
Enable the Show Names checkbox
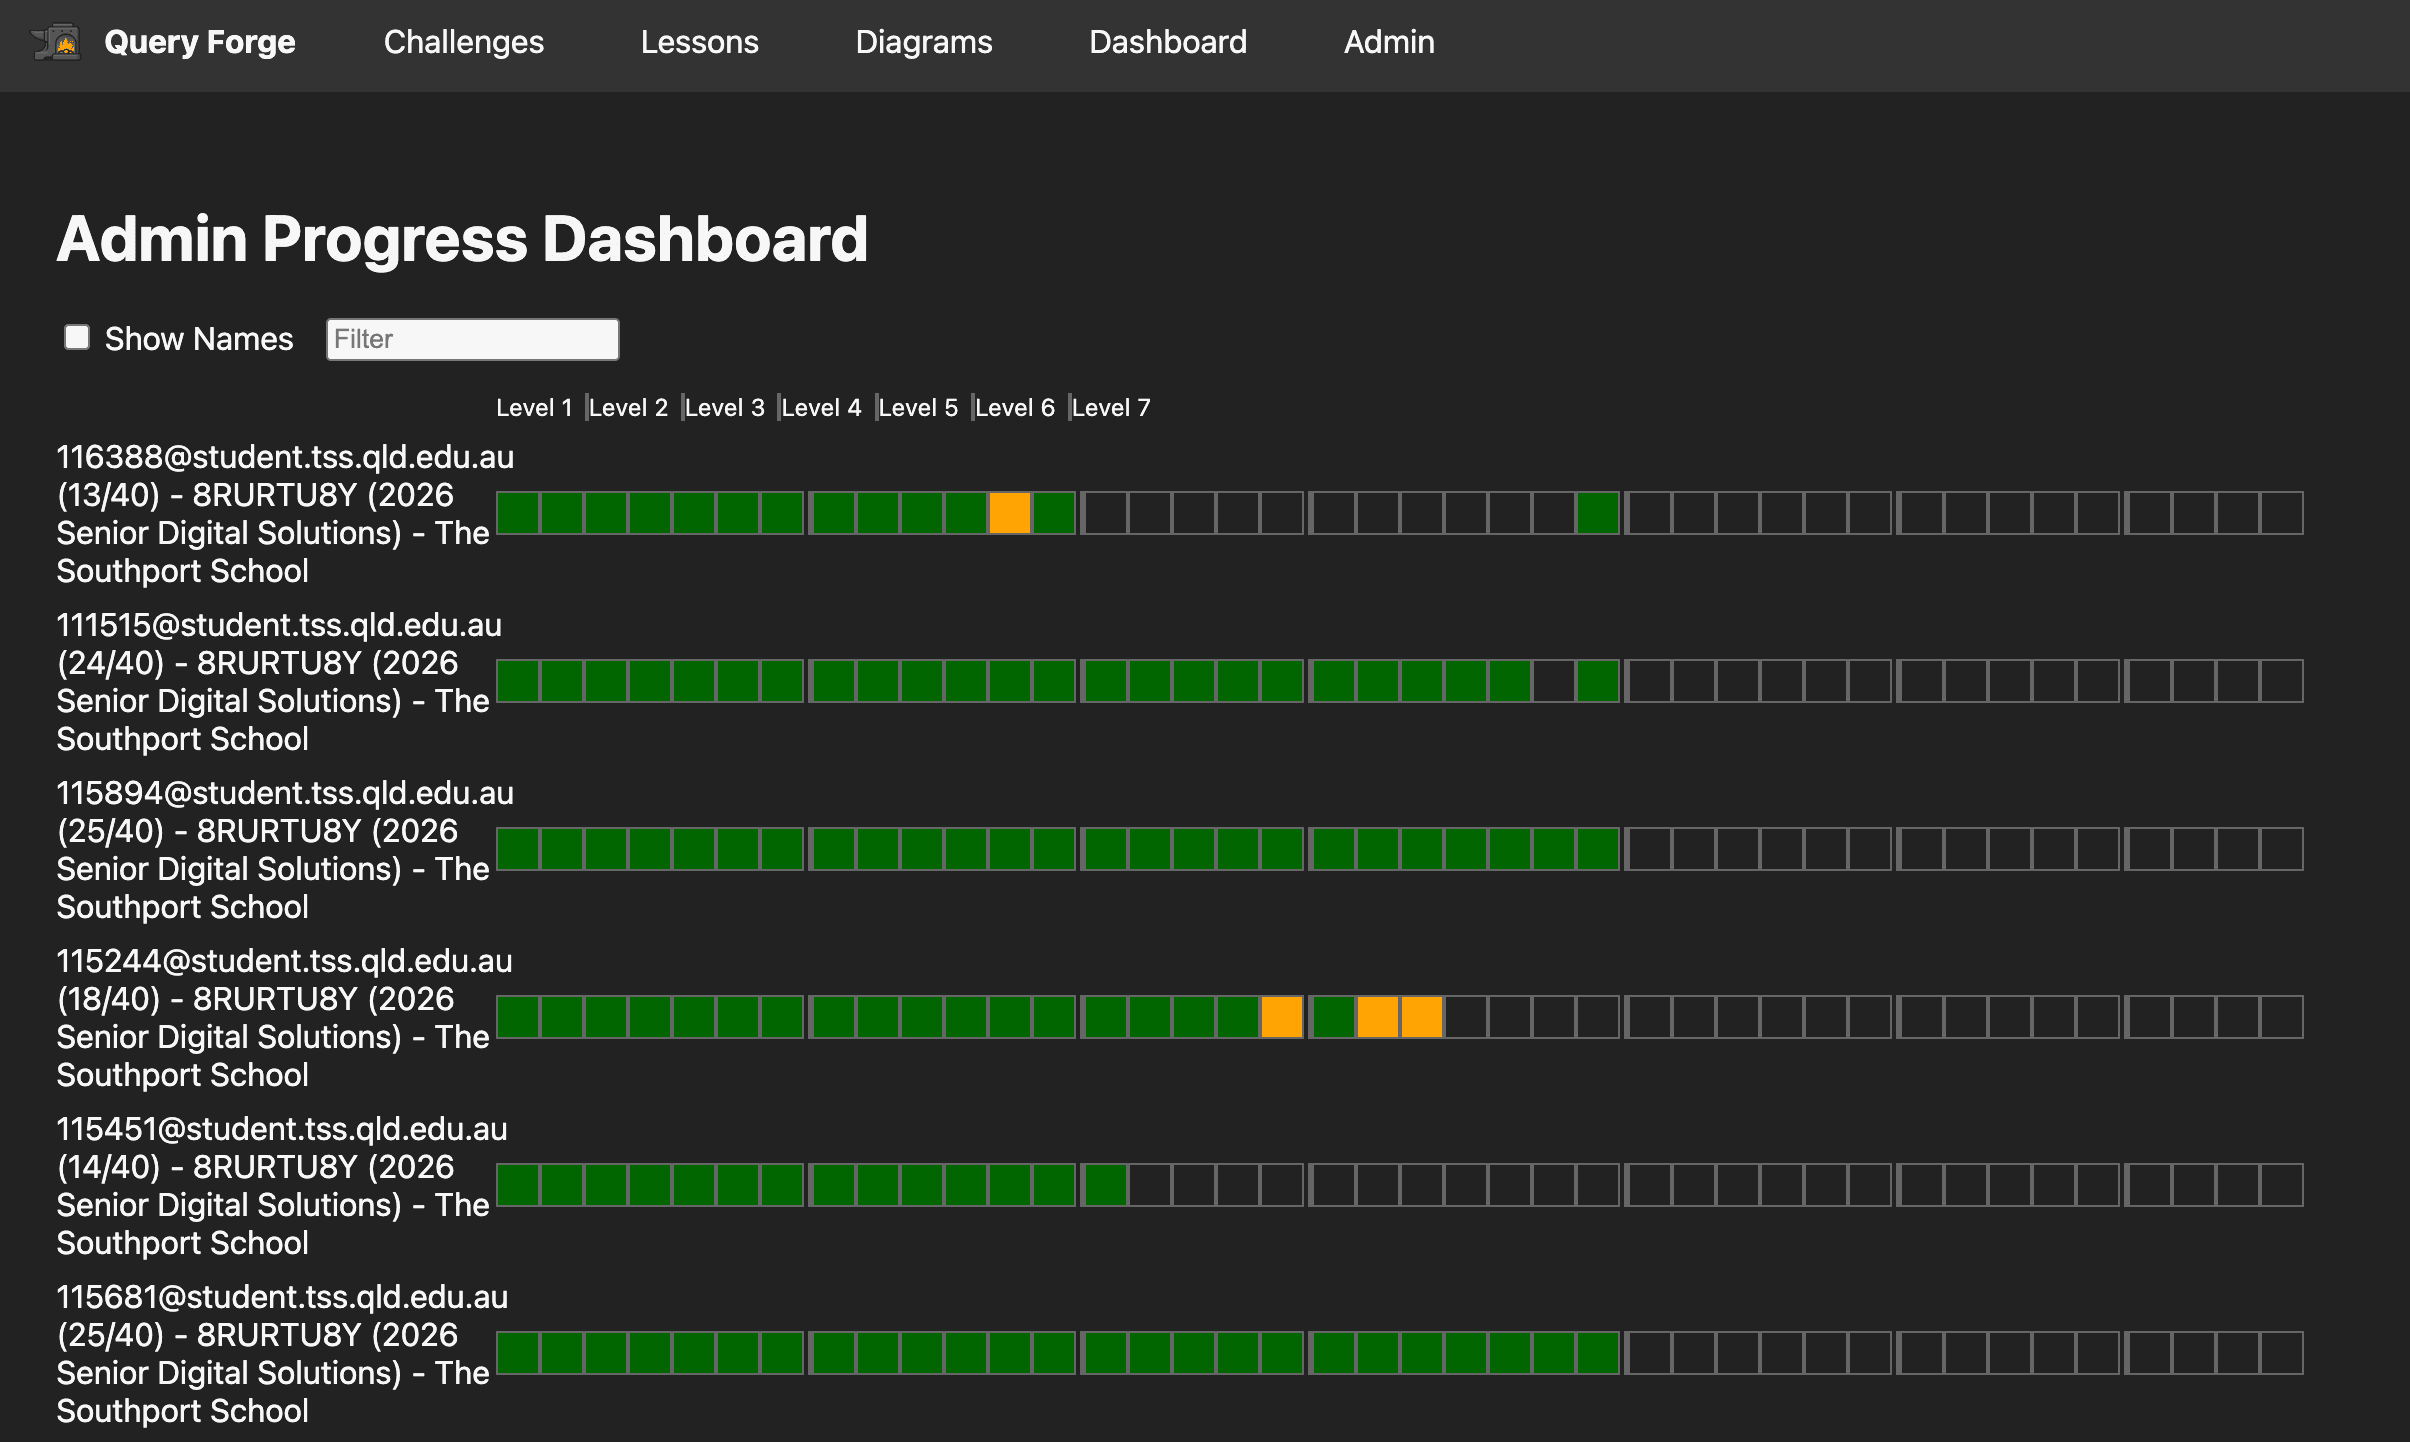coord(76,337)
